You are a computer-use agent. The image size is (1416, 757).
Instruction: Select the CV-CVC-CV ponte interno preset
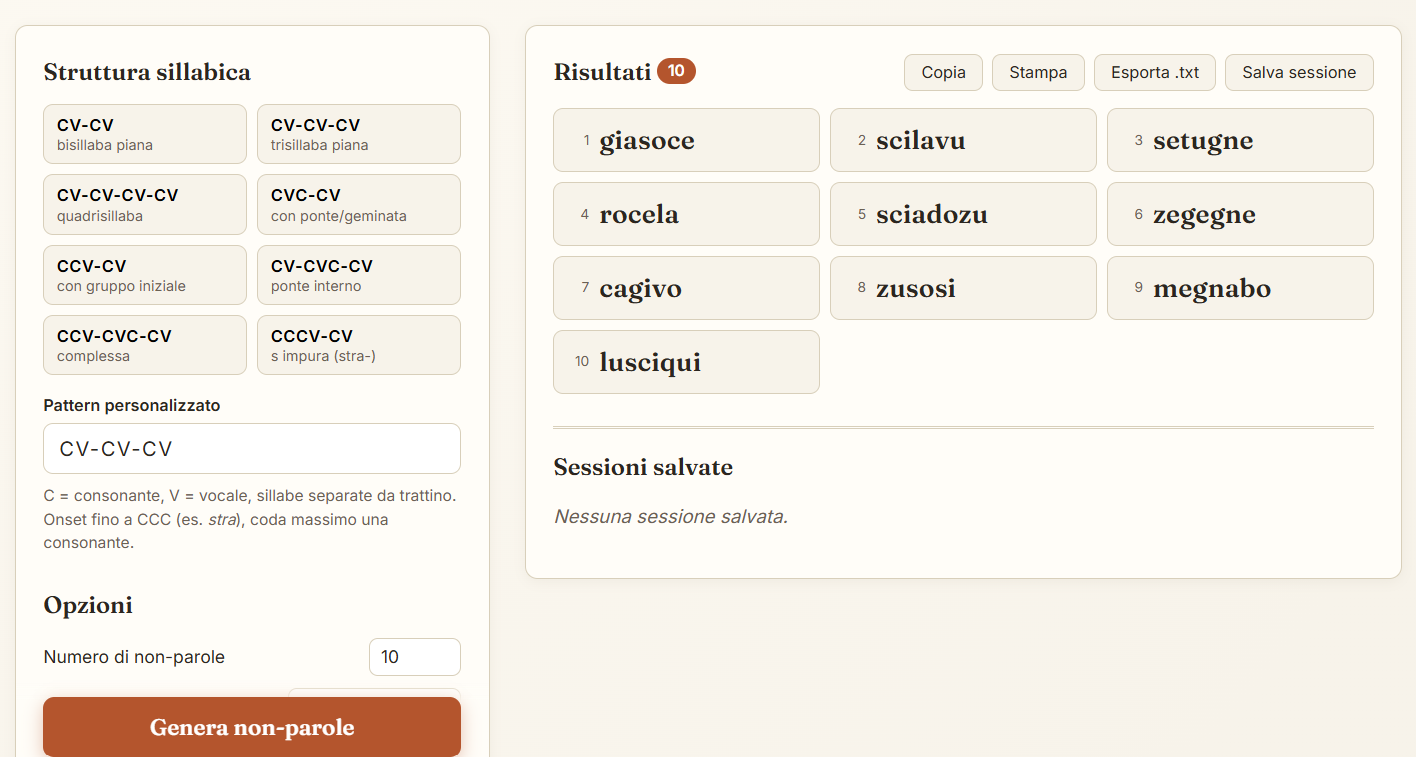pyautogui.click(x=359, y=275)
